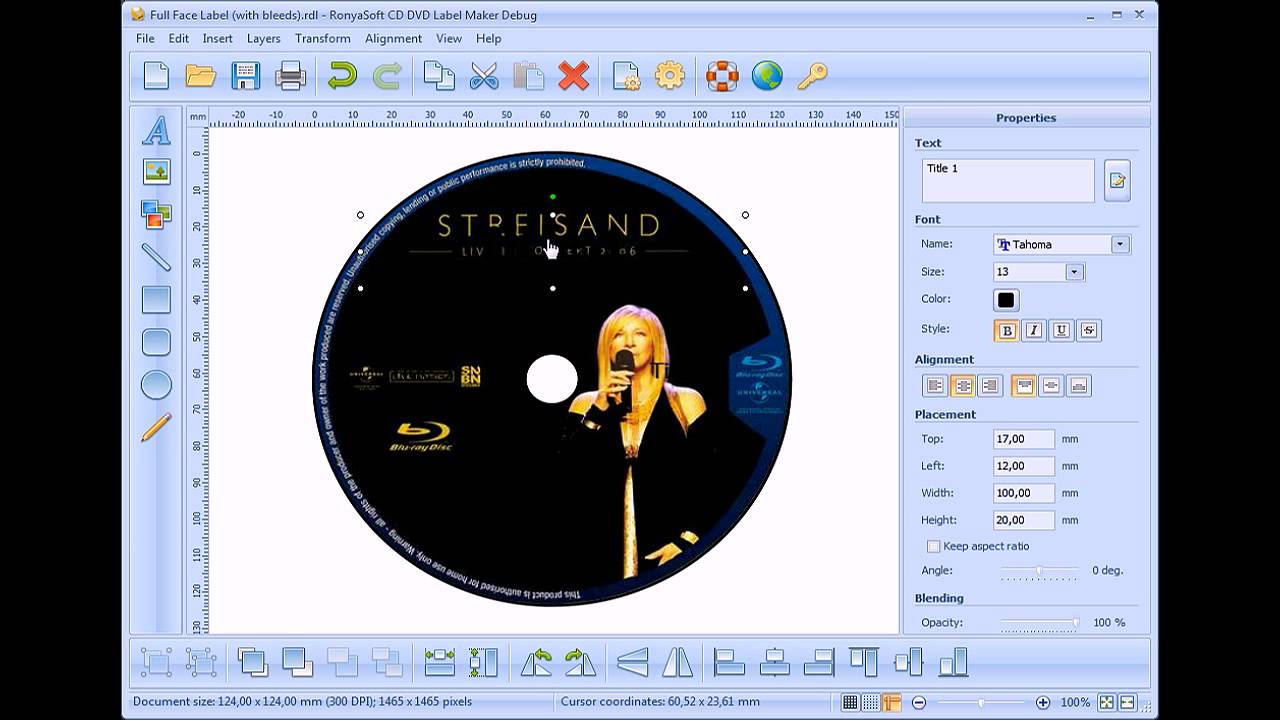Select the Pencil freehand tool
The image size is (1280, 720).
[x=156, y=427]
